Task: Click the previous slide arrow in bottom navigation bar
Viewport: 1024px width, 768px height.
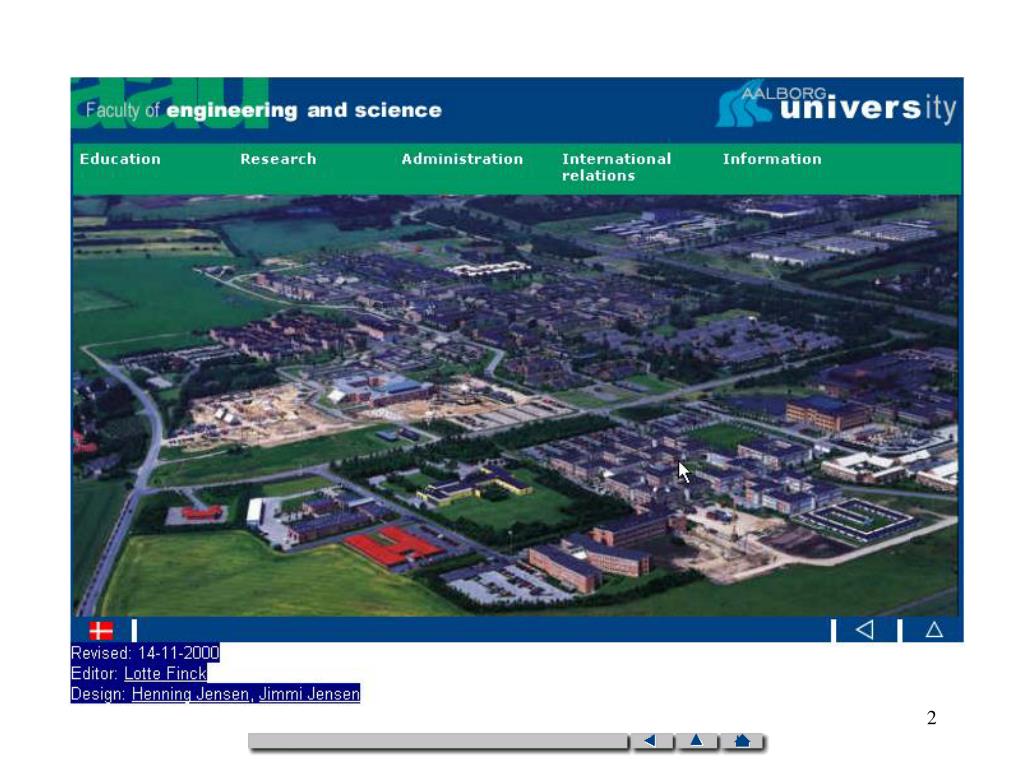Action: tap(650, 741)
